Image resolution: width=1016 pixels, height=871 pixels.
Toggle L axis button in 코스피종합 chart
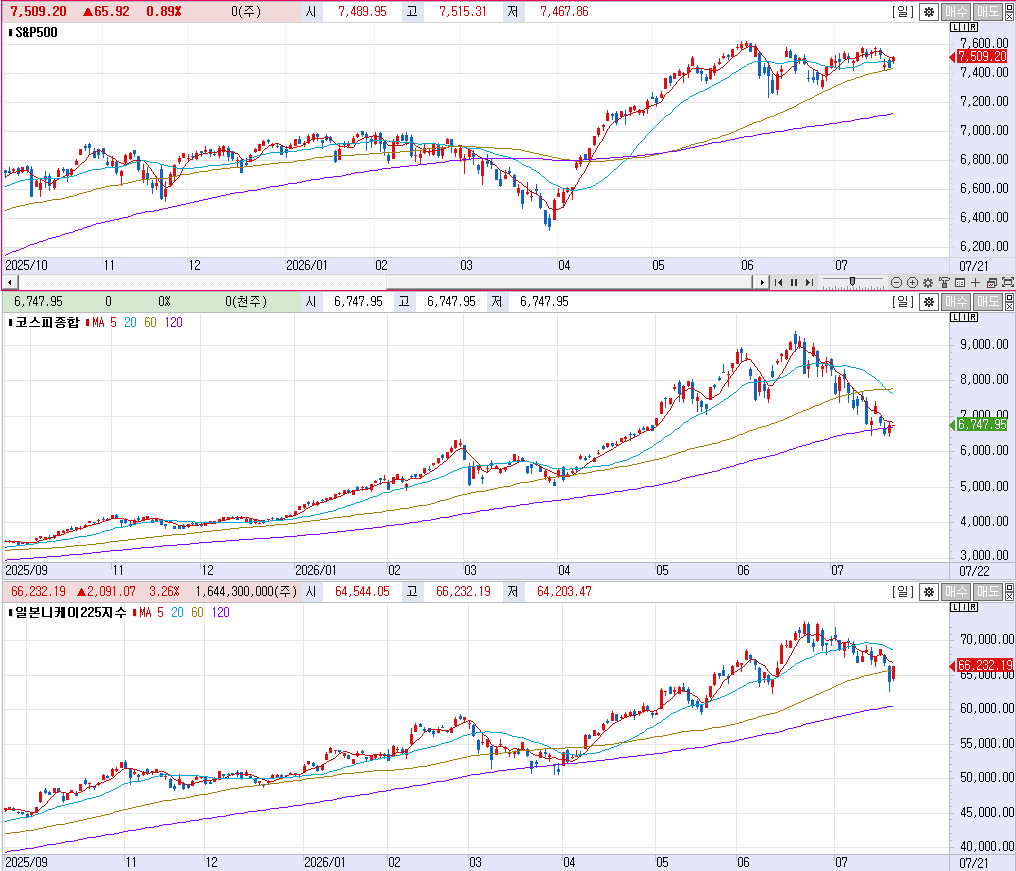click(955, 317)
